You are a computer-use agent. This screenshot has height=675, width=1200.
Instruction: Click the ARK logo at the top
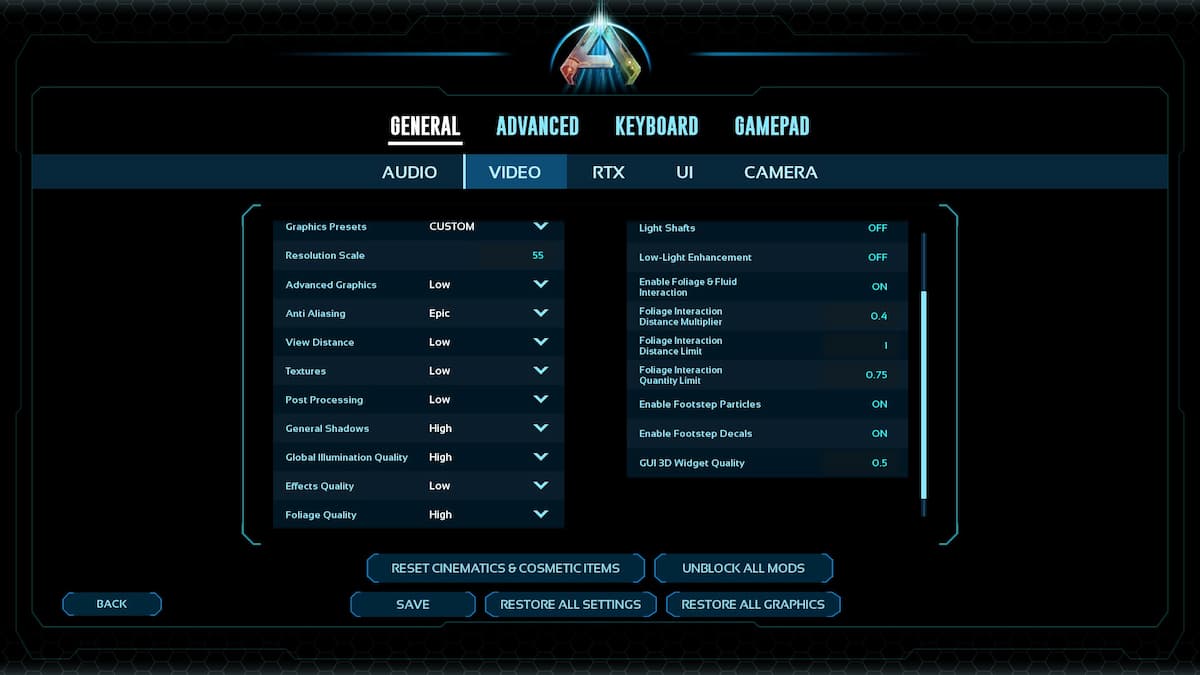tap(599, 52)
